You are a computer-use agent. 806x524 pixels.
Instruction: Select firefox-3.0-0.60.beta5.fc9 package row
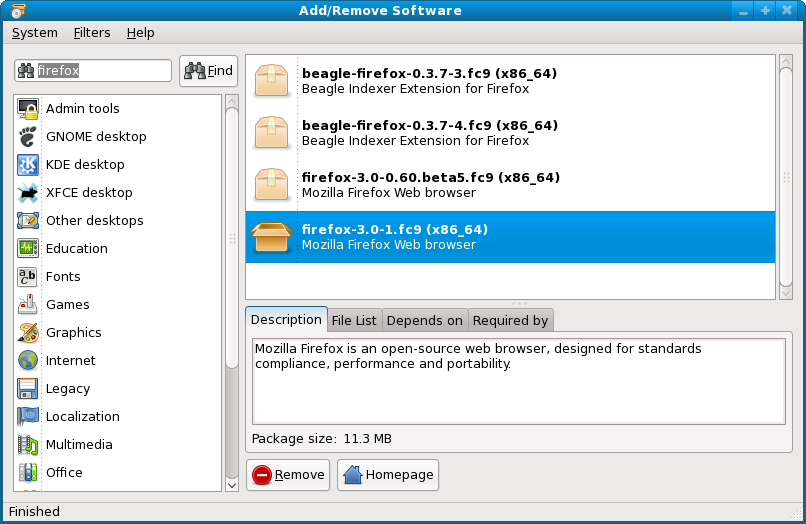510,185
